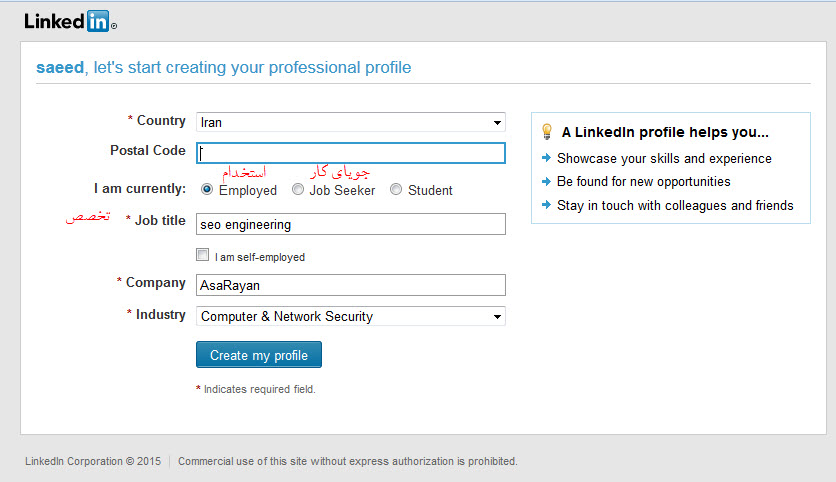Tick the I am self-employed checkbox
This screenshot has height=482, width=836.
pyautogui.click(x=203, y=255)
